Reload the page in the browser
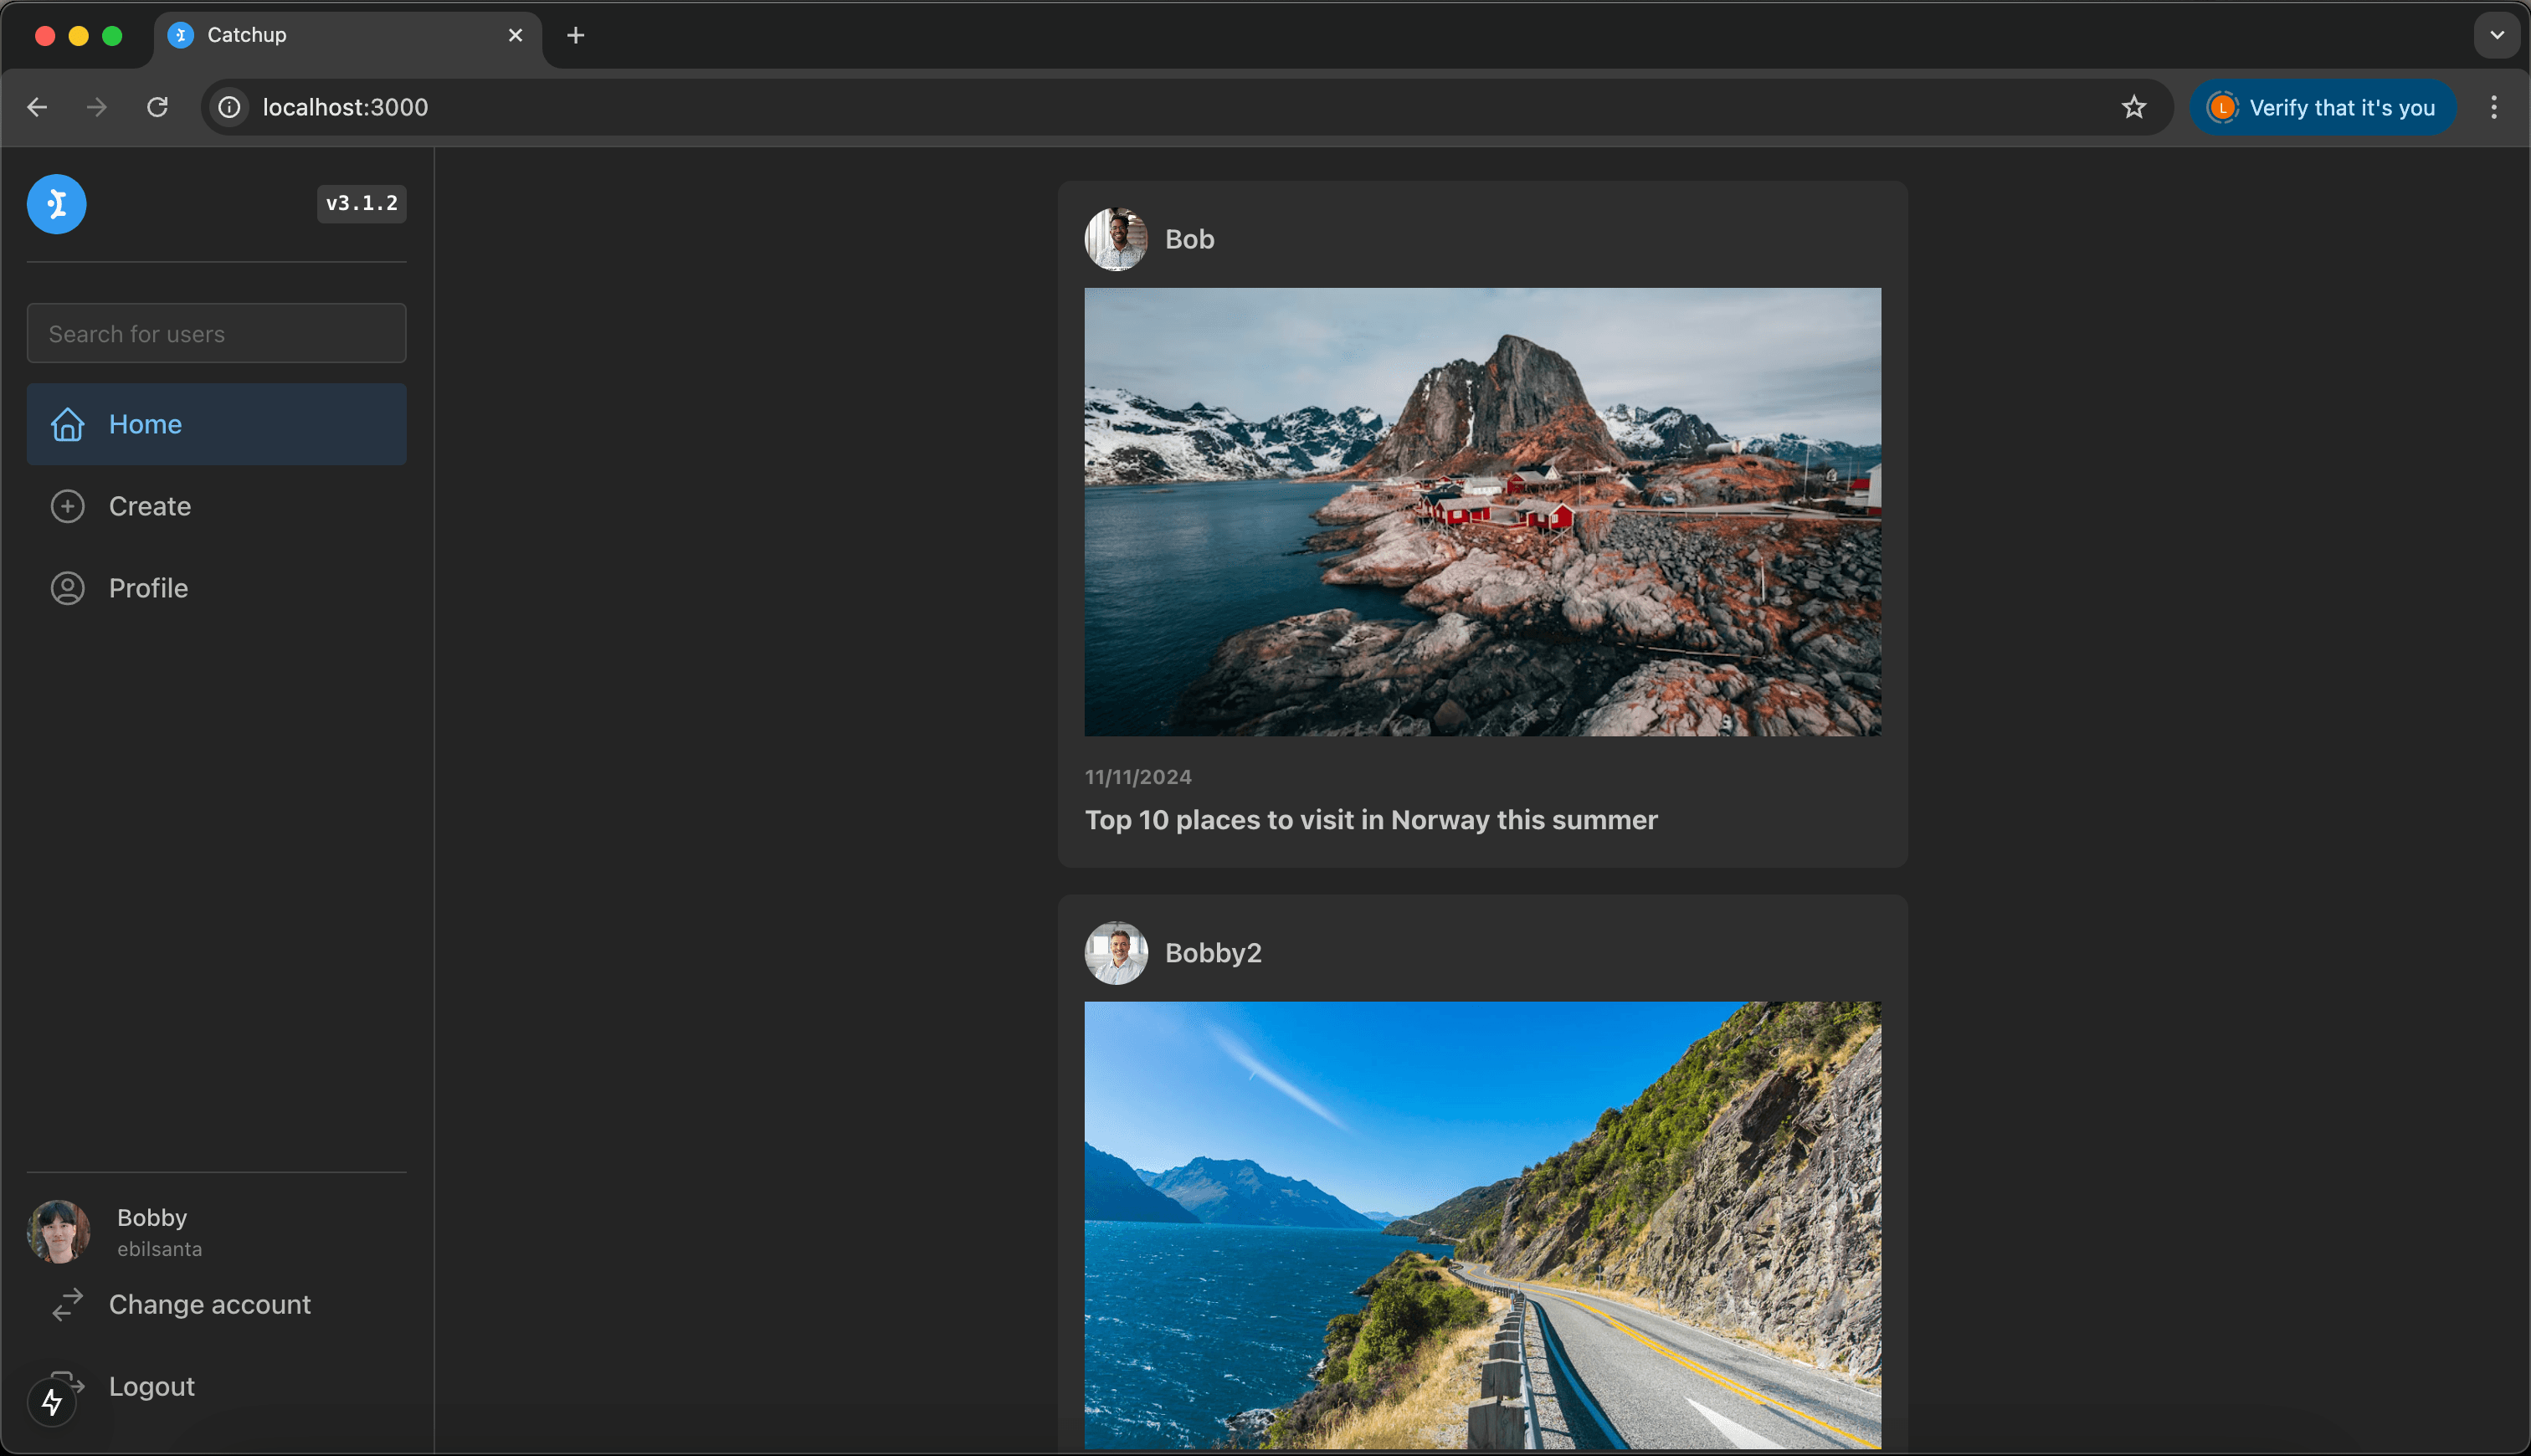 click(x=157, y=107)
